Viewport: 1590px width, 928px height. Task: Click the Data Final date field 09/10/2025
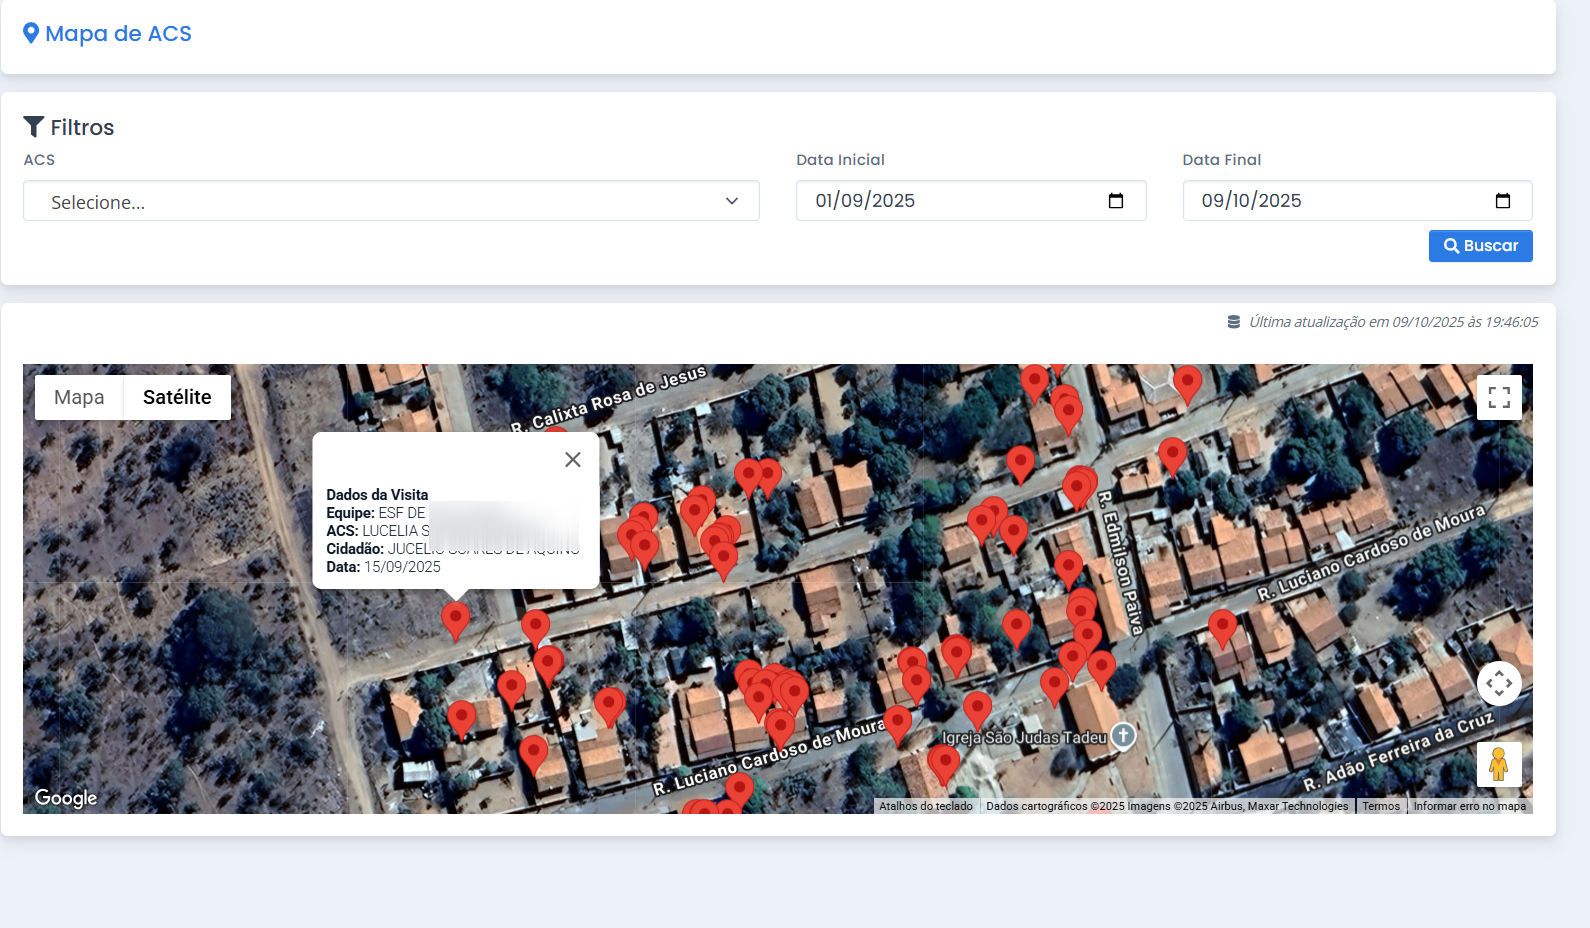tap(1357, 201)
